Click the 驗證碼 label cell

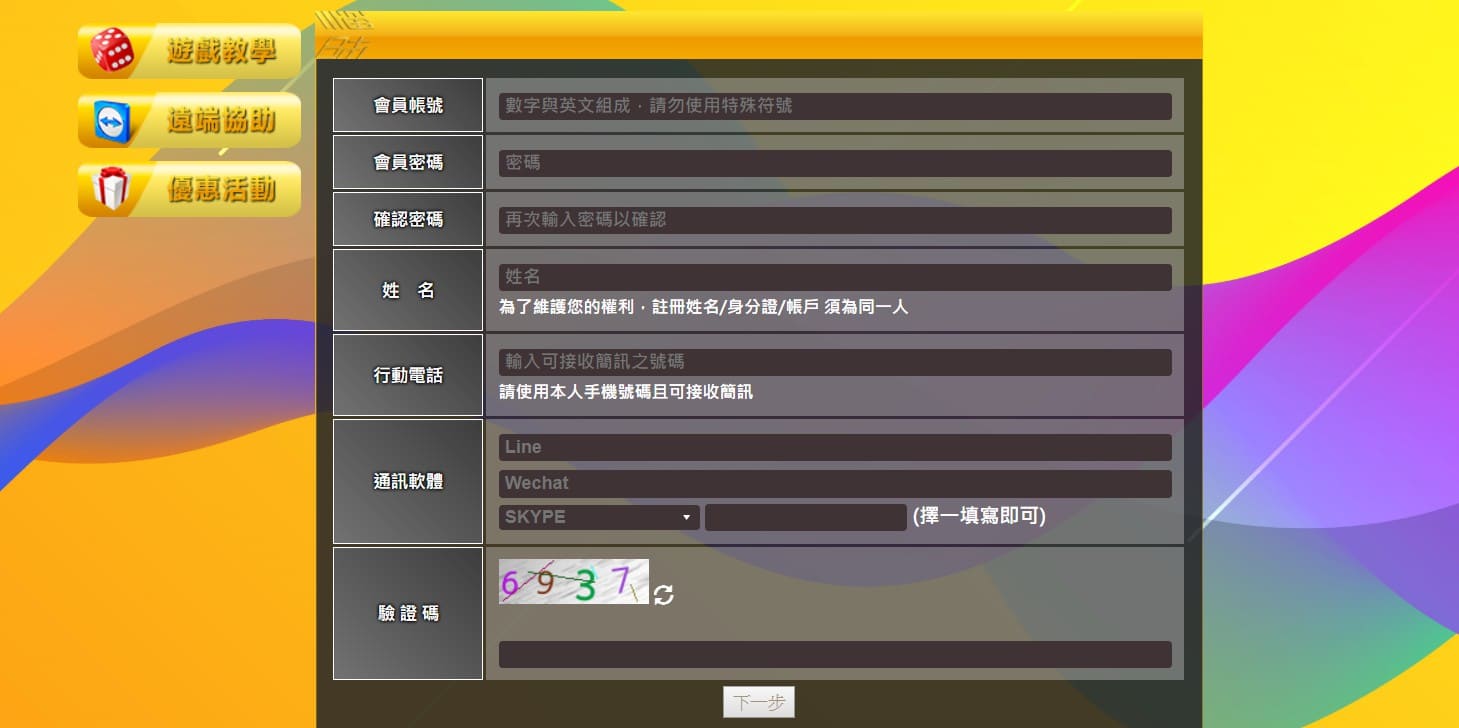pos(408,613)
